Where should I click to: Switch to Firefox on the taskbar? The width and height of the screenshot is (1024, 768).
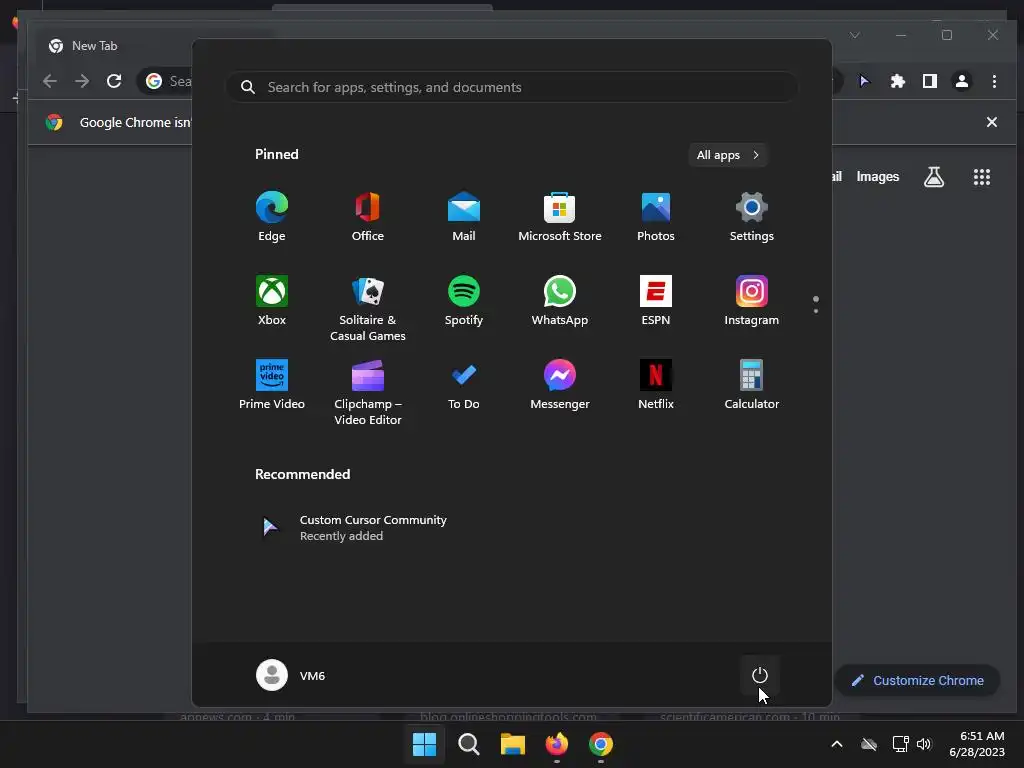[x=556, y=744]
